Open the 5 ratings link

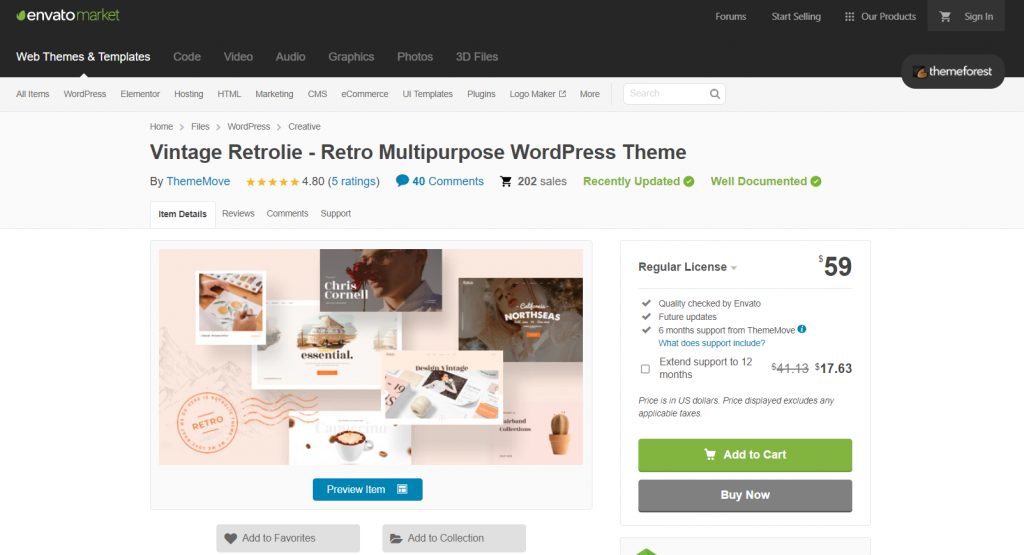pyautogui.click(x=353, y=182)
